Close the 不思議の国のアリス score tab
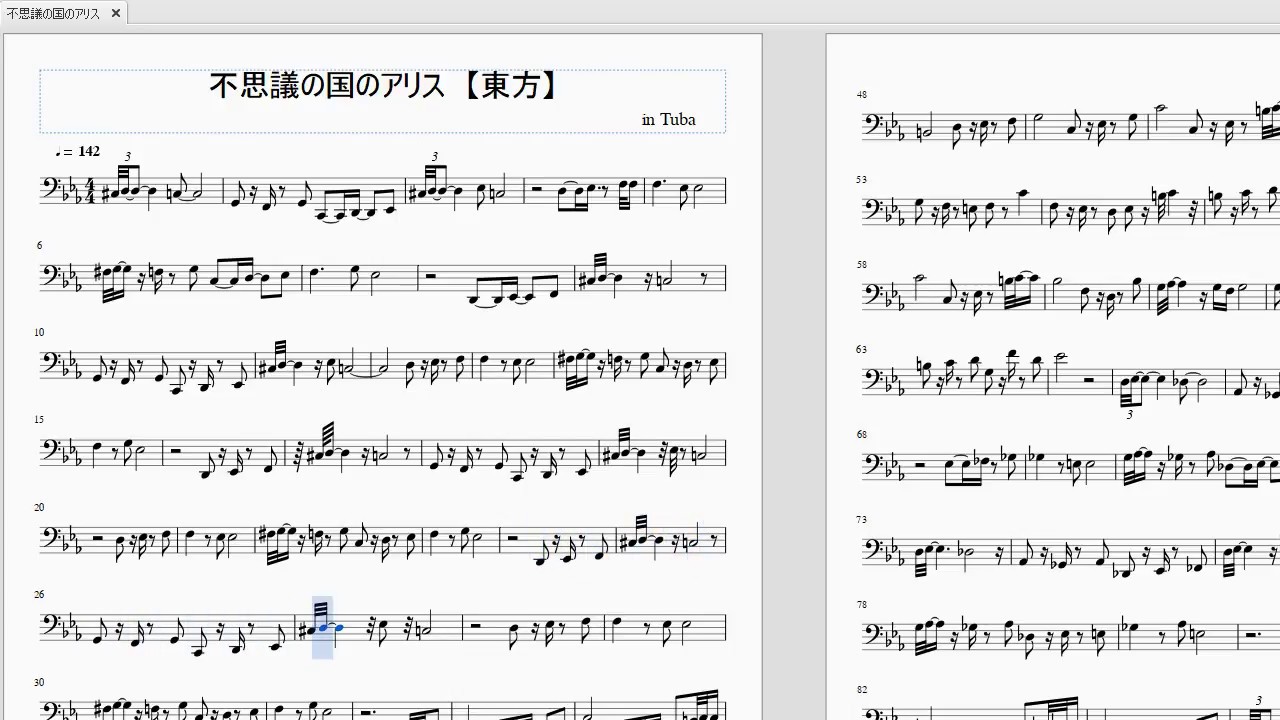This screenshot has height=720, width=1280. [x=116, y=13]
